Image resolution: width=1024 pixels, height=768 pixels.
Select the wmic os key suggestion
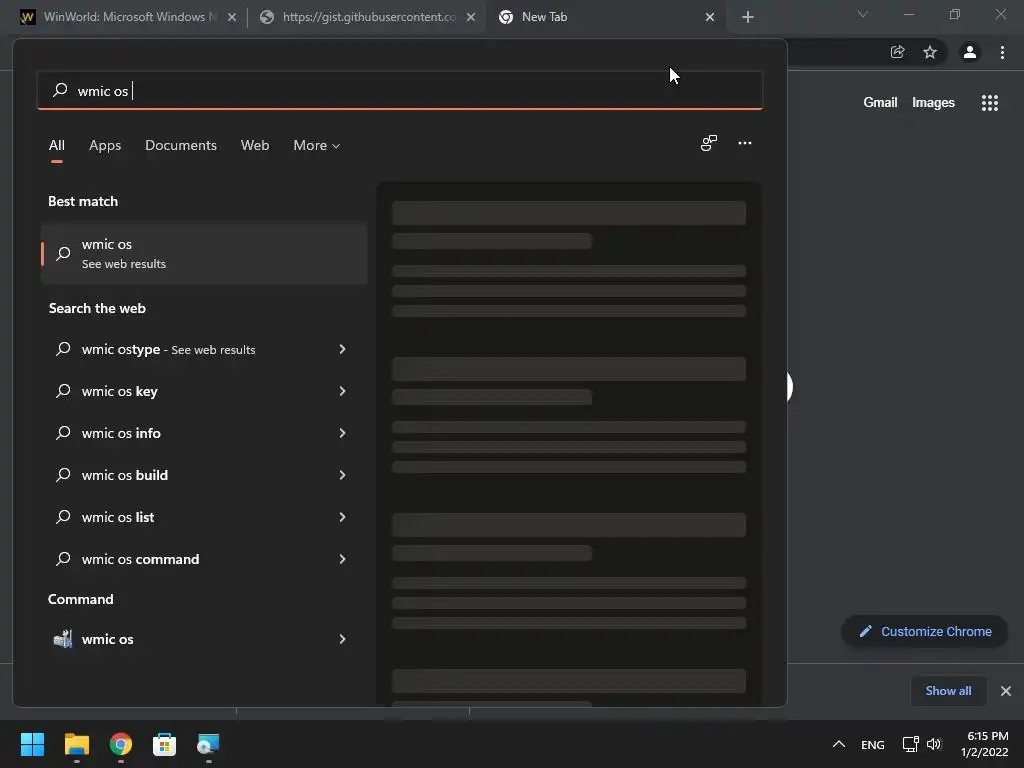(204, 391)
